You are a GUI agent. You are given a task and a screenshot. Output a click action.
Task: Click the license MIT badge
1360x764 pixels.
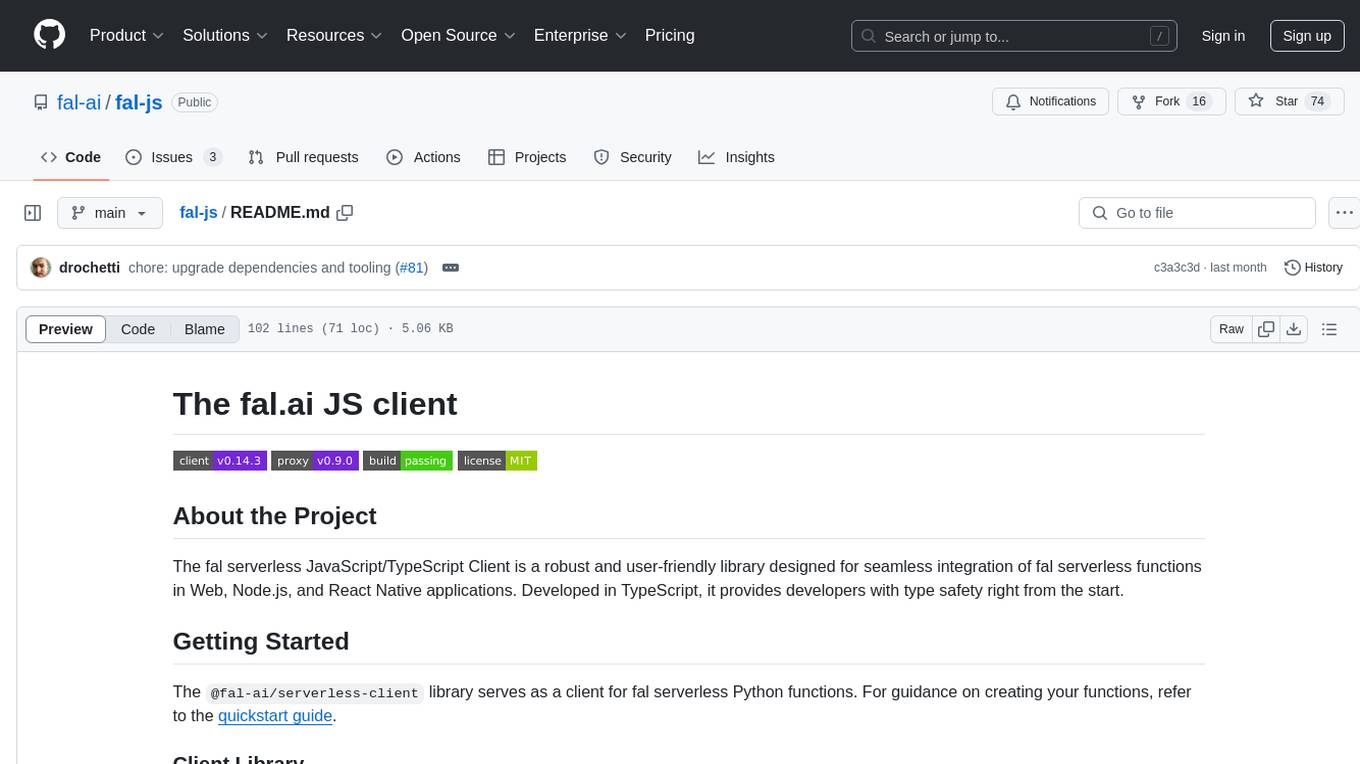[x=497, y=461]
